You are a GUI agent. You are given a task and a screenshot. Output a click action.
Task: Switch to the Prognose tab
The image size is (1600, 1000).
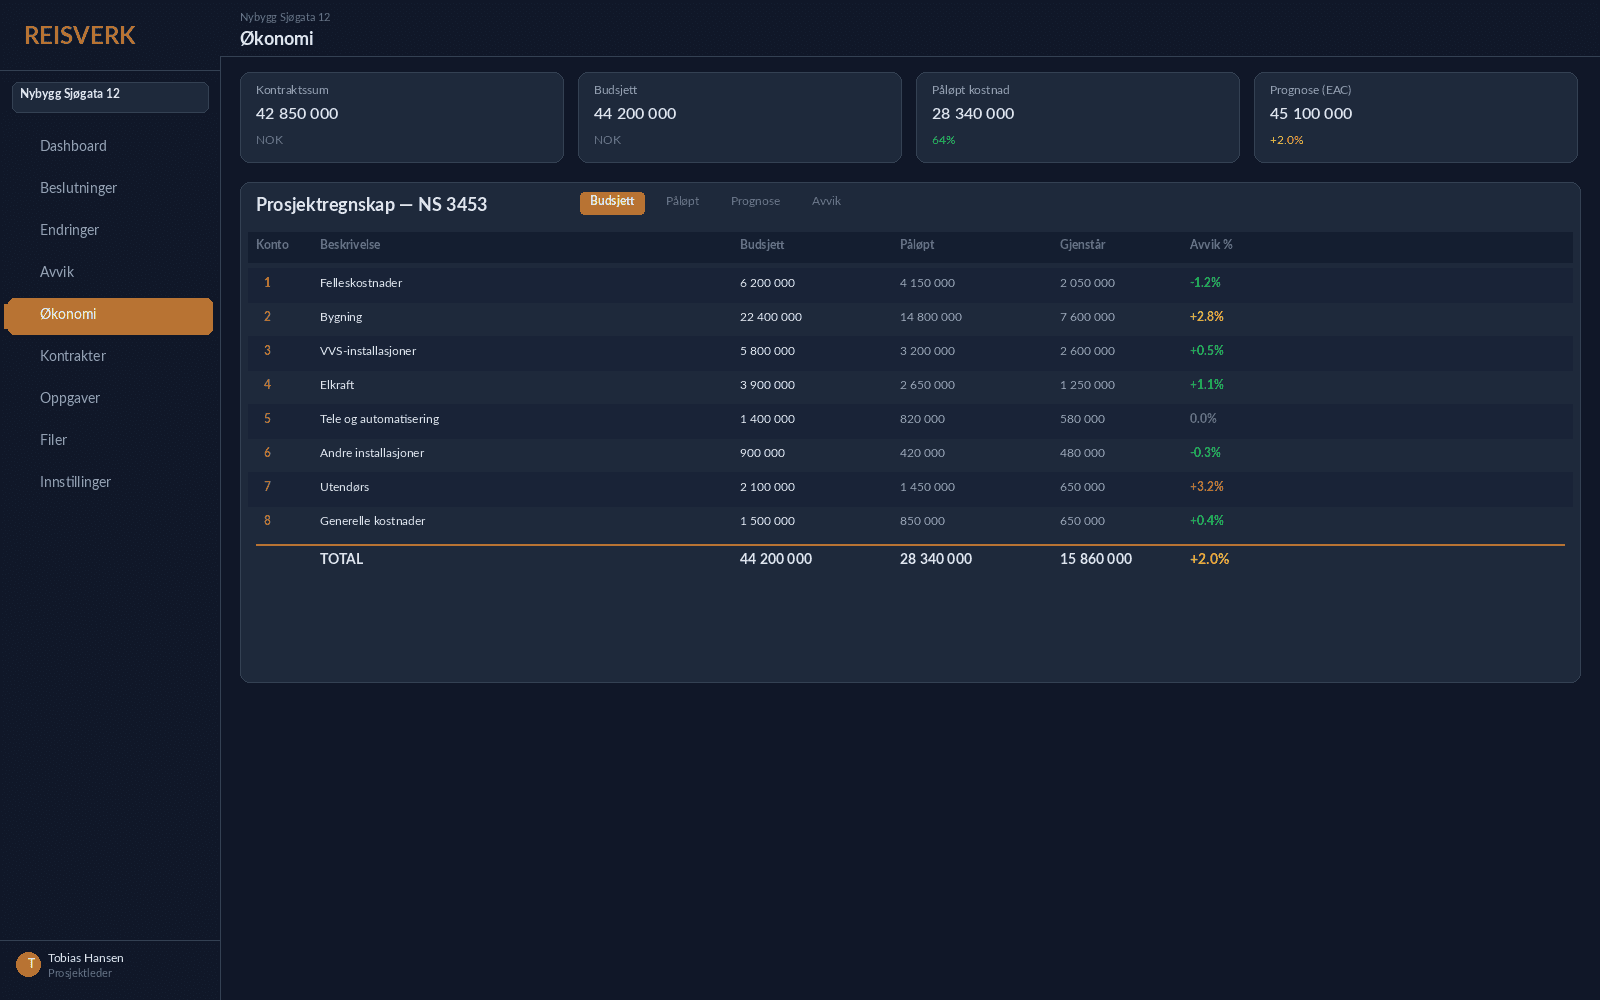click(x=755, y=202)
